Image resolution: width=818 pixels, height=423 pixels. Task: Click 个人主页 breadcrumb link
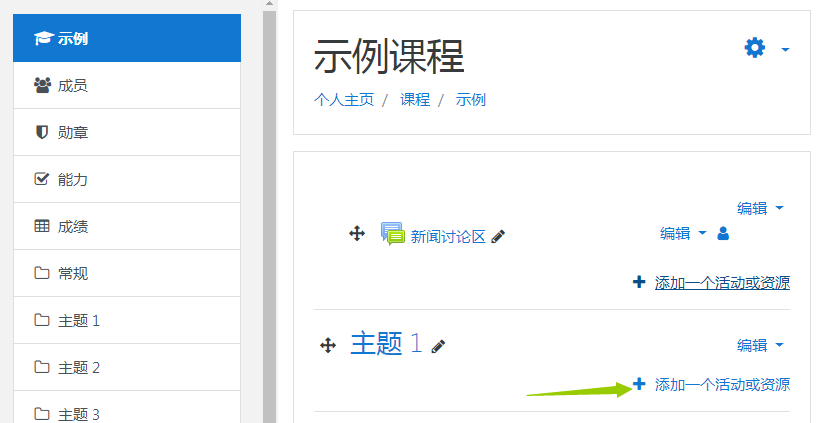(343, 100)
